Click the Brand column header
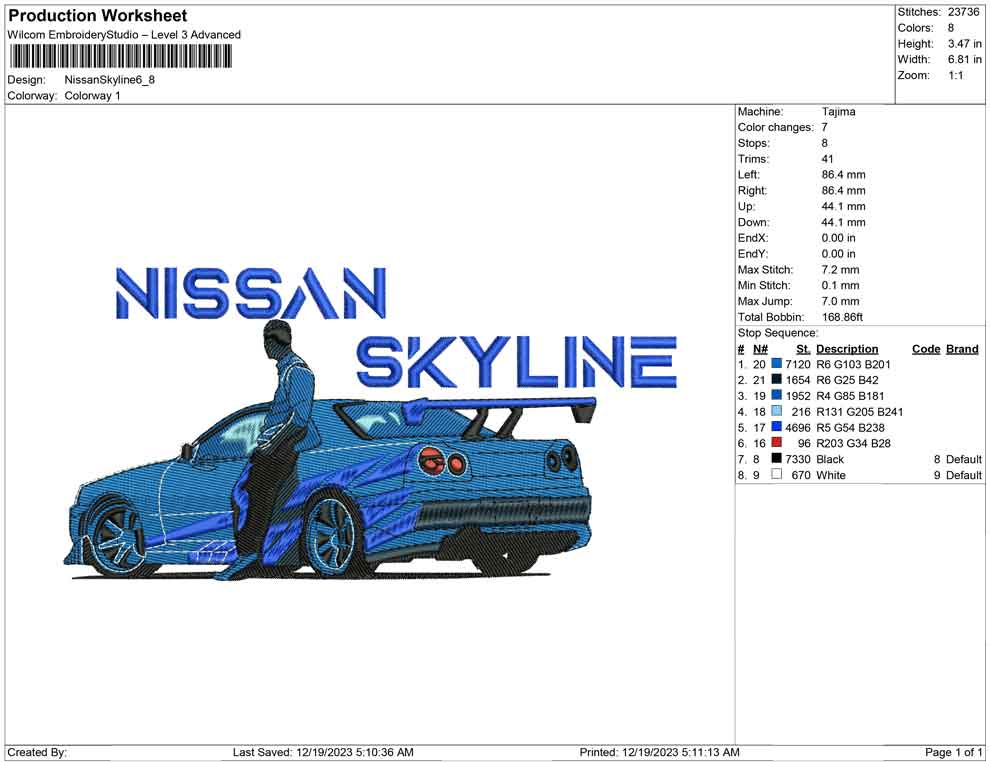Image resolution: width=990 pixels, height=762 pixels. click(x=961, y=348)
